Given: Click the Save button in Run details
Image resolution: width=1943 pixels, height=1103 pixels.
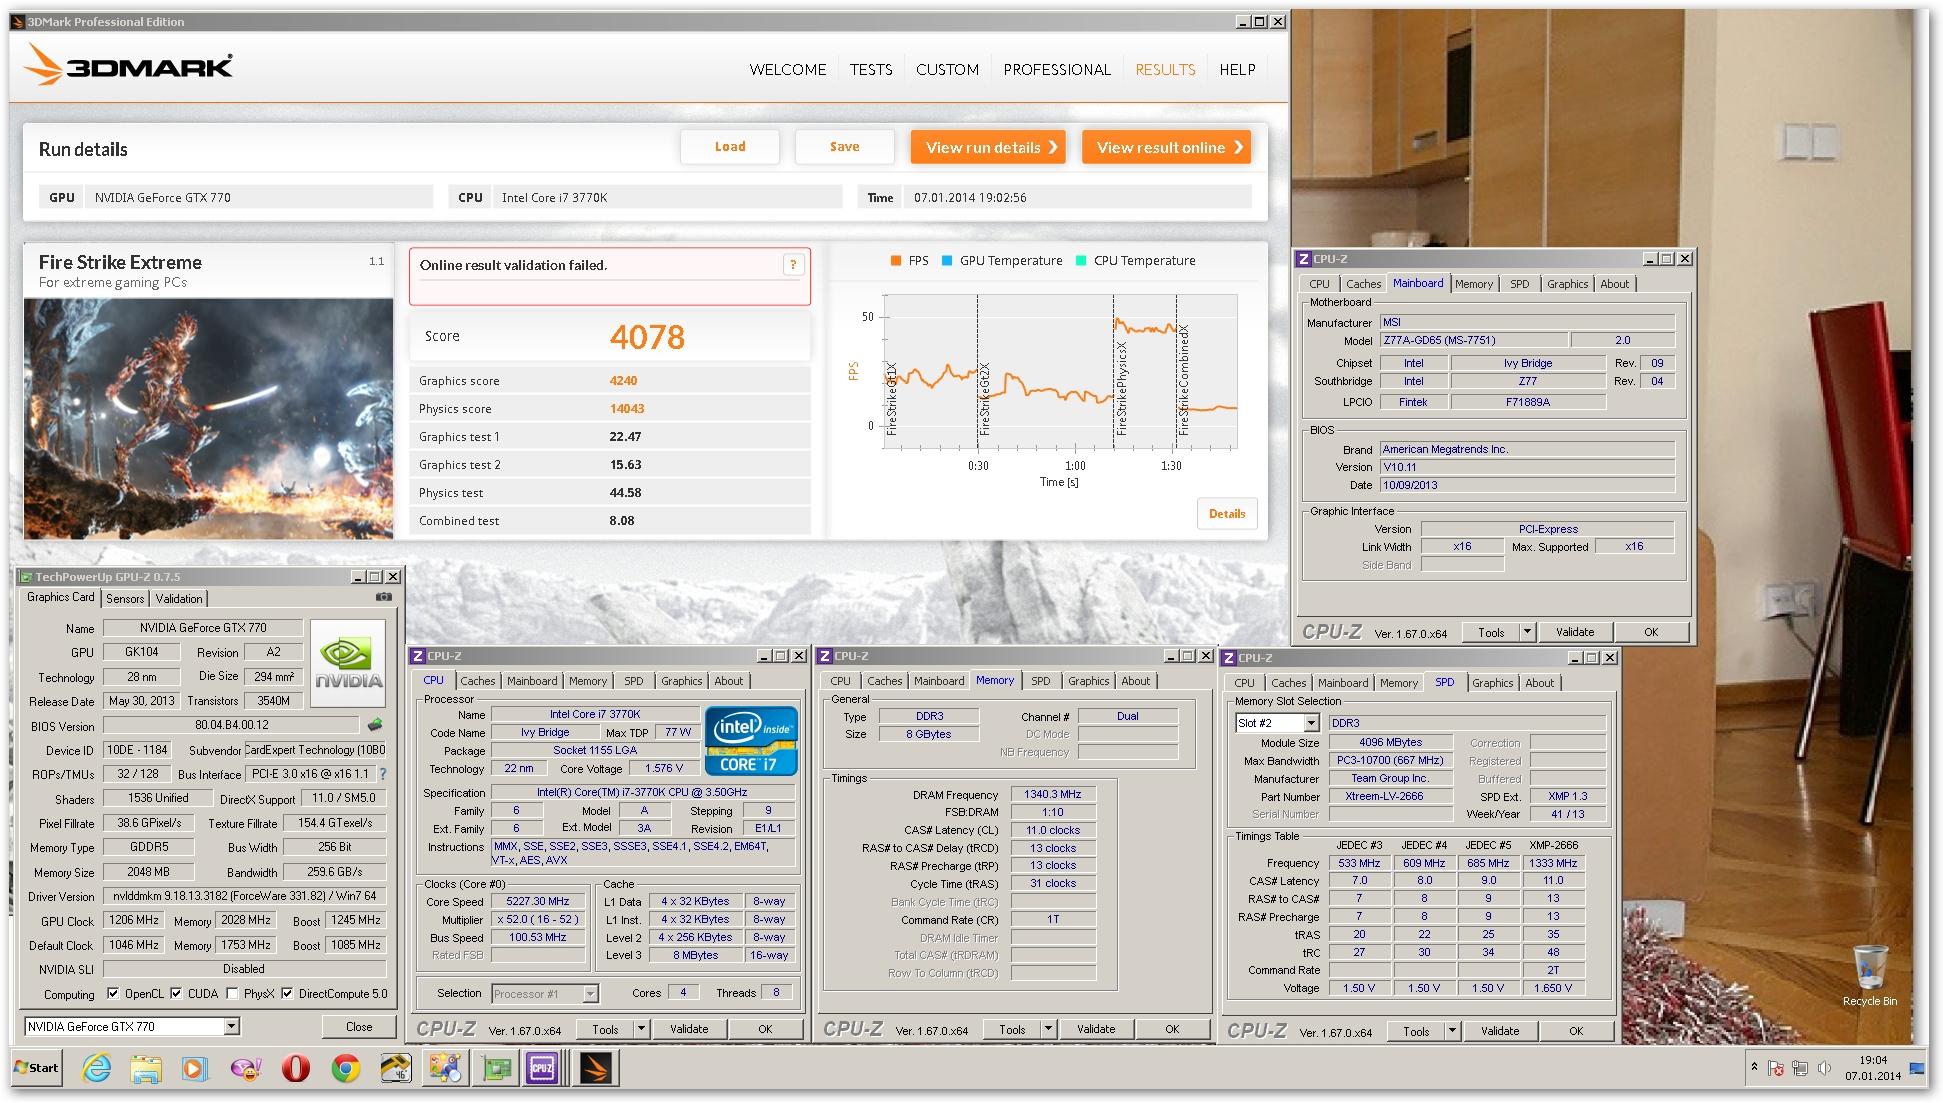Looking at the screenshot, I should point(844,147).
